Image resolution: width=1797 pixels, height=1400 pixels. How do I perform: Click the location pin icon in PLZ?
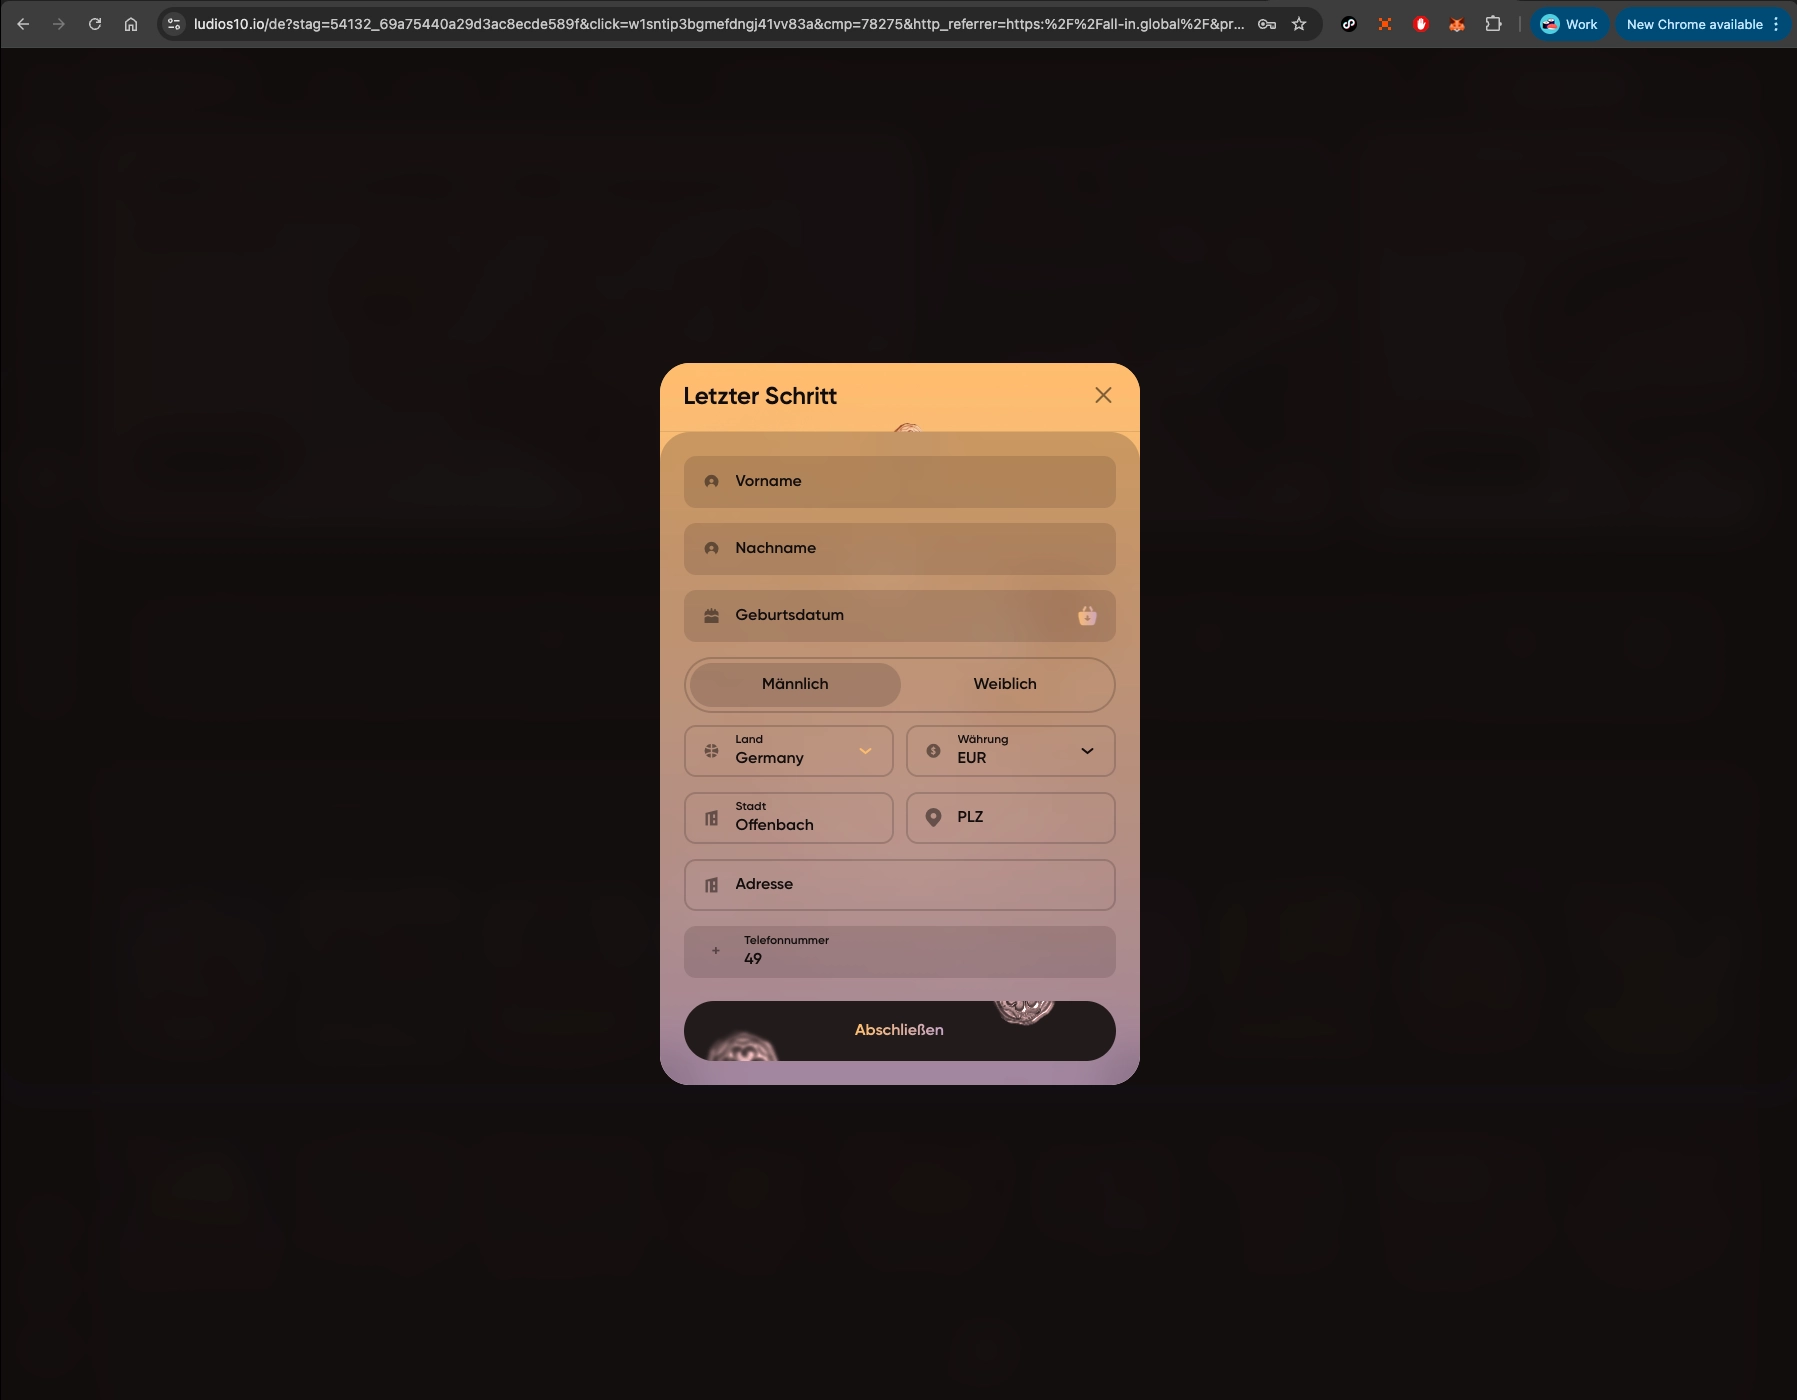coord(933,818)
